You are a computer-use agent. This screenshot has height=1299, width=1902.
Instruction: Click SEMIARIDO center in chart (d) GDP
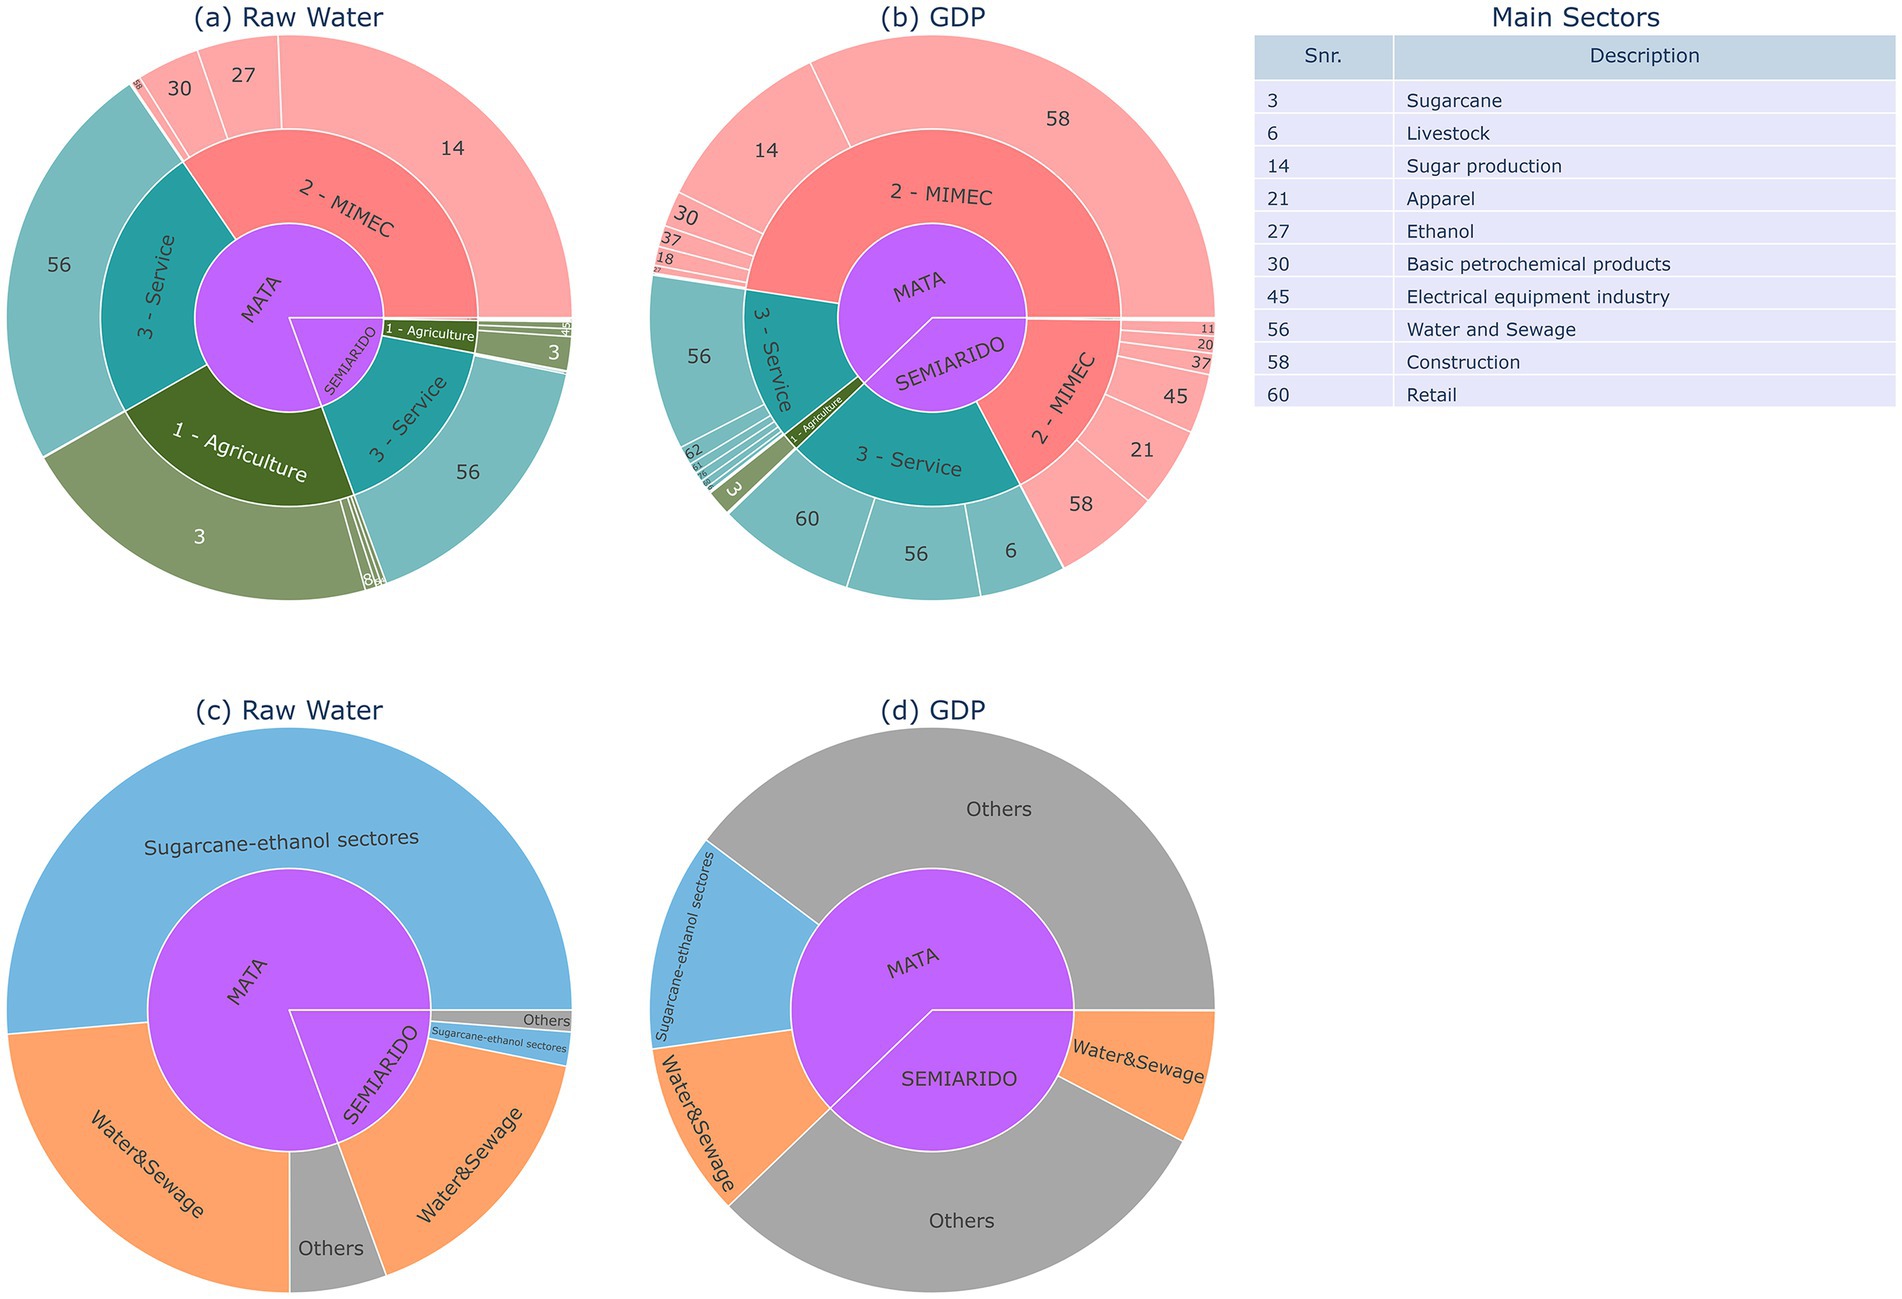pos(958,1080)
